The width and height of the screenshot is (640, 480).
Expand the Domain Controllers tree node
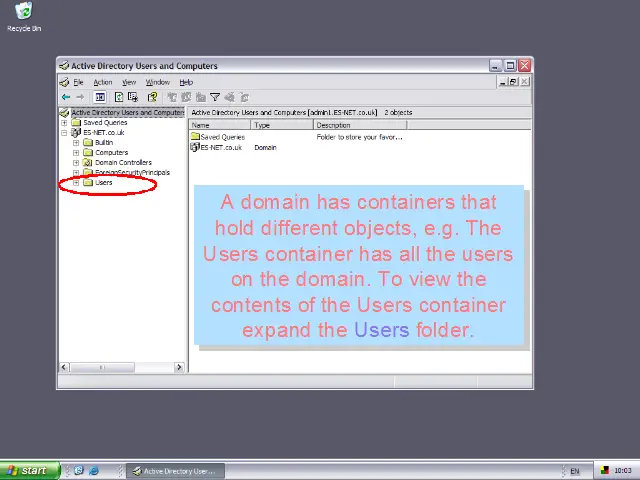click(76, 162)
